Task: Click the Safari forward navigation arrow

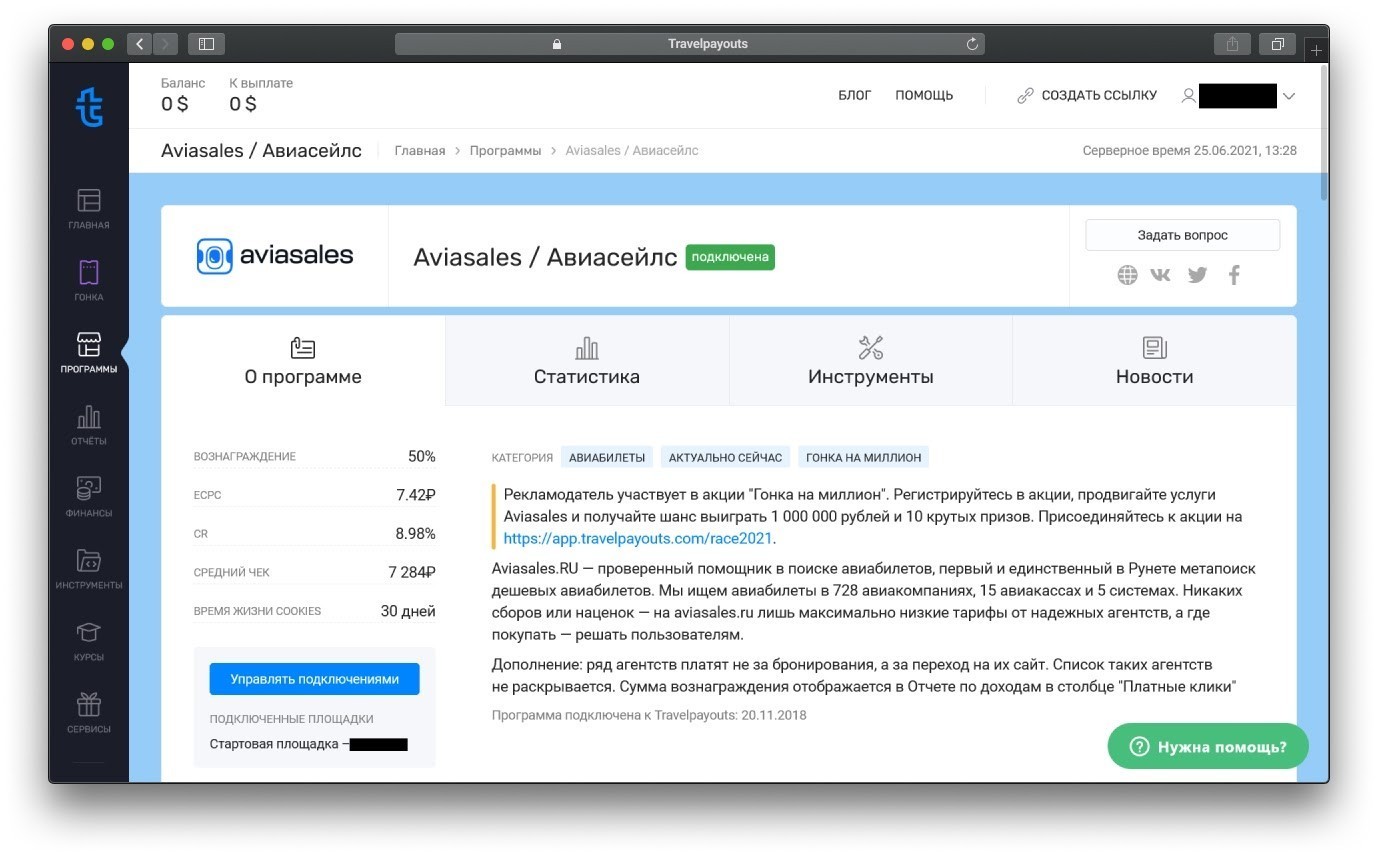Action: click(165, 44)
